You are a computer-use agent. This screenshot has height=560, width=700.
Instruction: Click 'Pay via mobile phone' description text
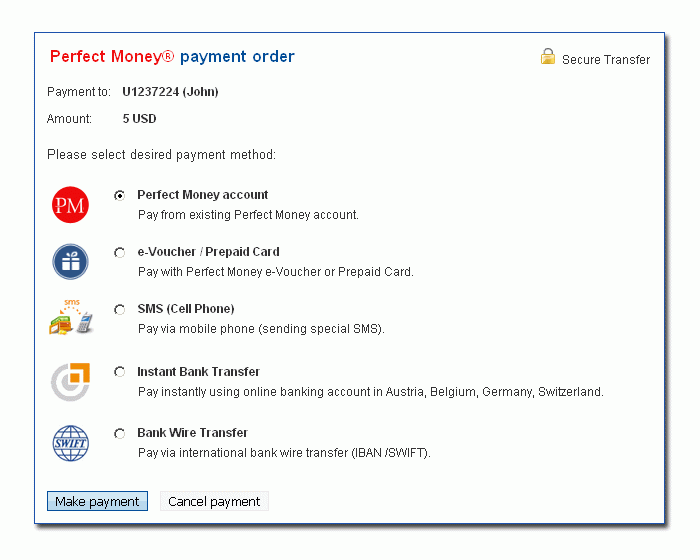pos(261,329)
